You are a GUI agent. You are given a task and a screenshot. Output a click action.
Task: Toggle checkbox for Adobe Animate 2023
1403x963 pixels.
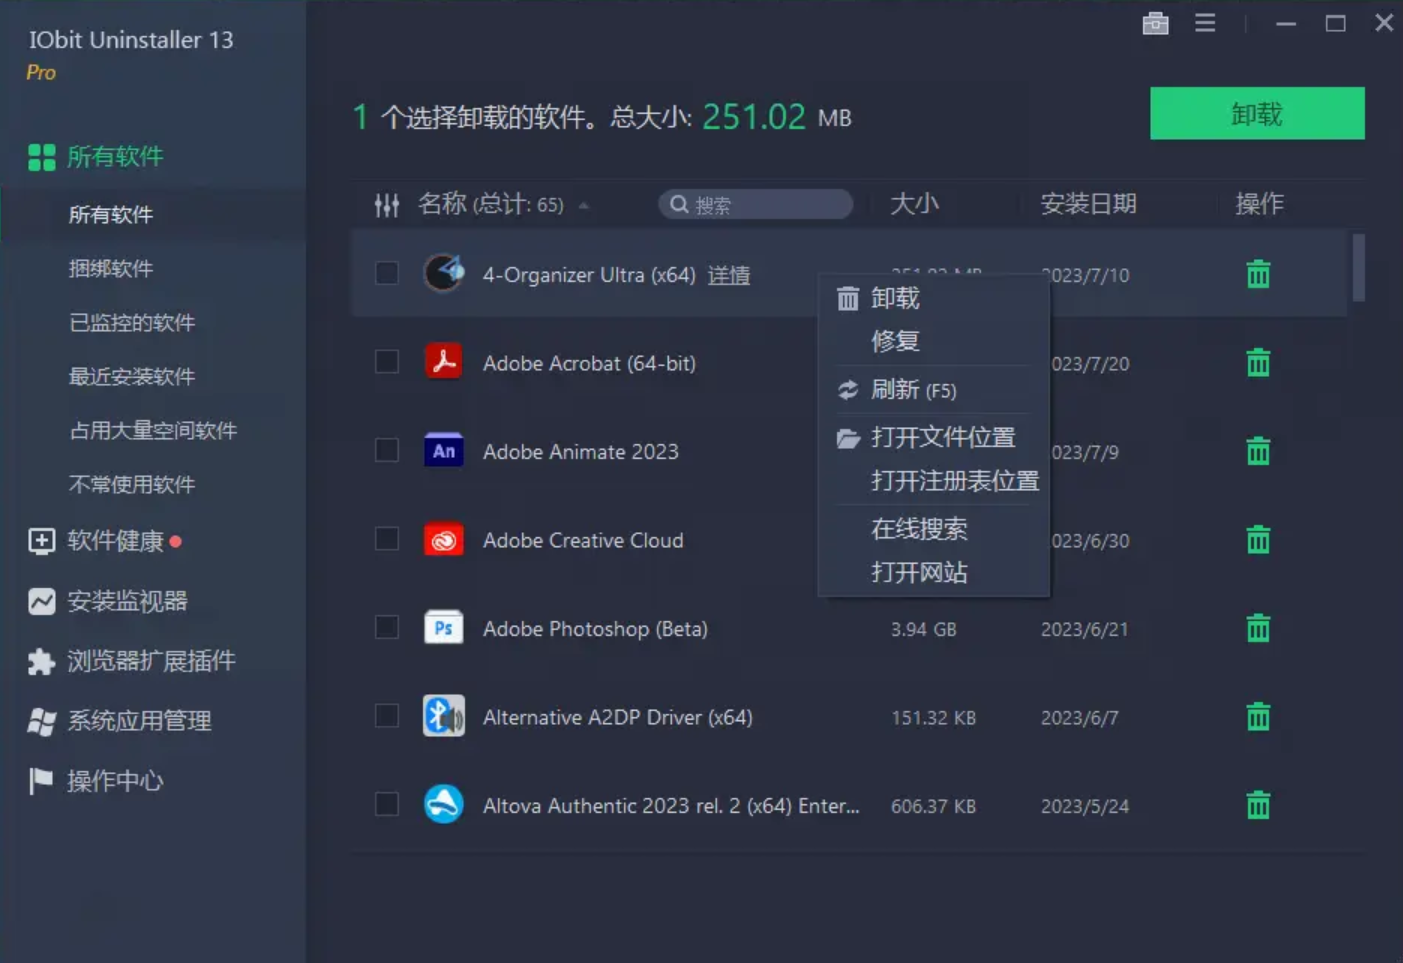point(387,450)
